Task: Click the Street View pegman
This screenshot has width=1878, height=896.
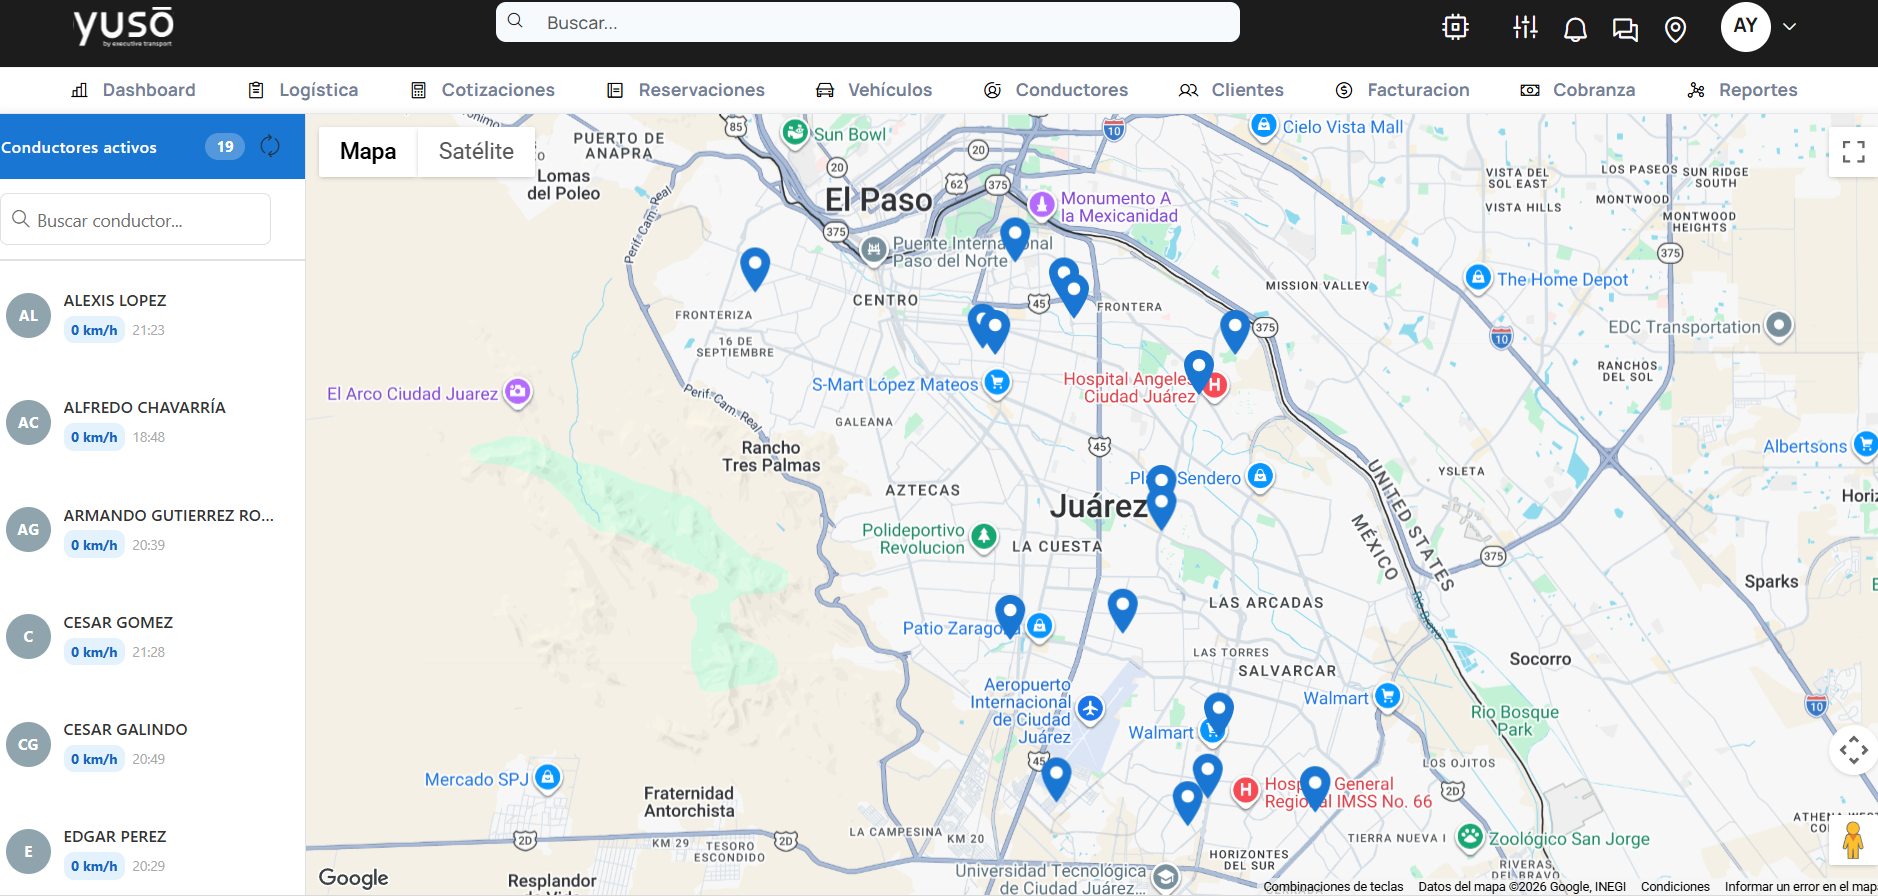Action: pyautogui.click(x=1853, y=840)
